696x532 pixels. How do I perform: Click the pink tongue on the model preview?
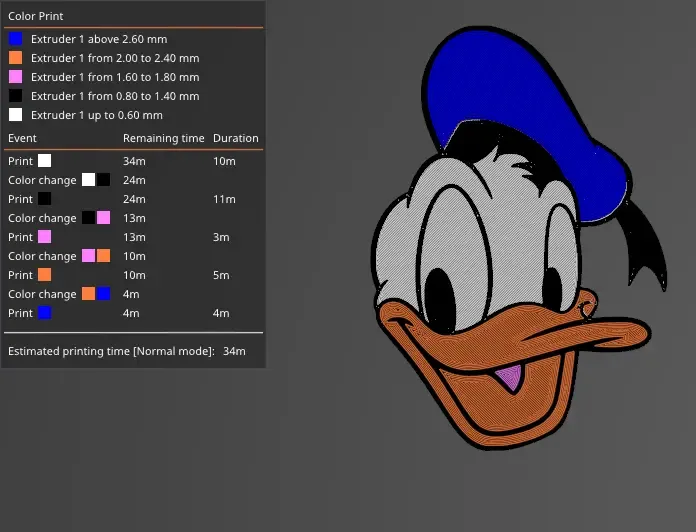pos(510,378)
